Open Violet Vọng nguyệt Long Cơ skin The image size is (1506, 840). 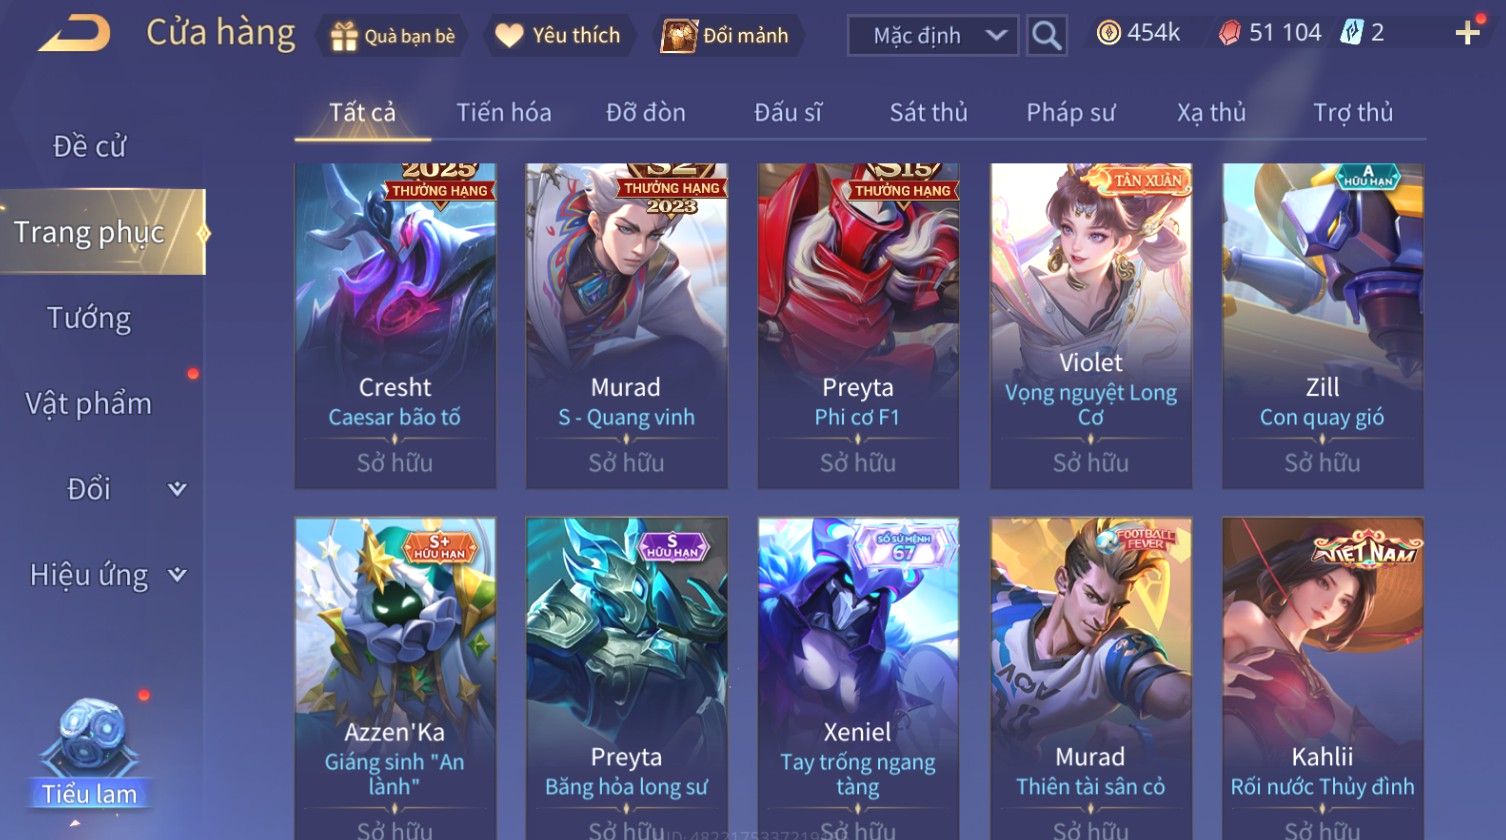(1091, 326)
